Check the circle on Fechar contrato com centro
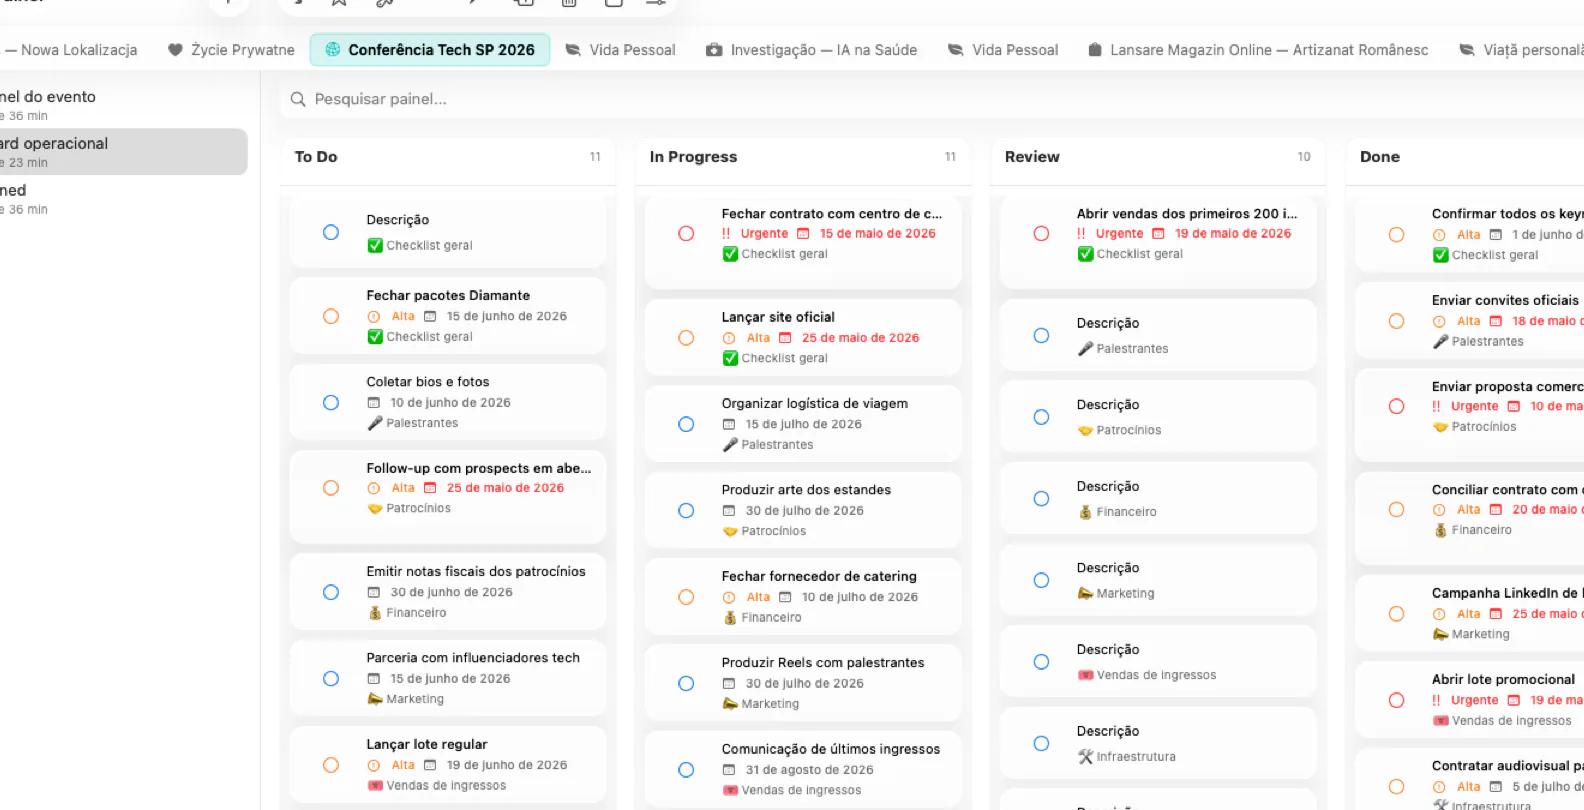 point(686,234)
